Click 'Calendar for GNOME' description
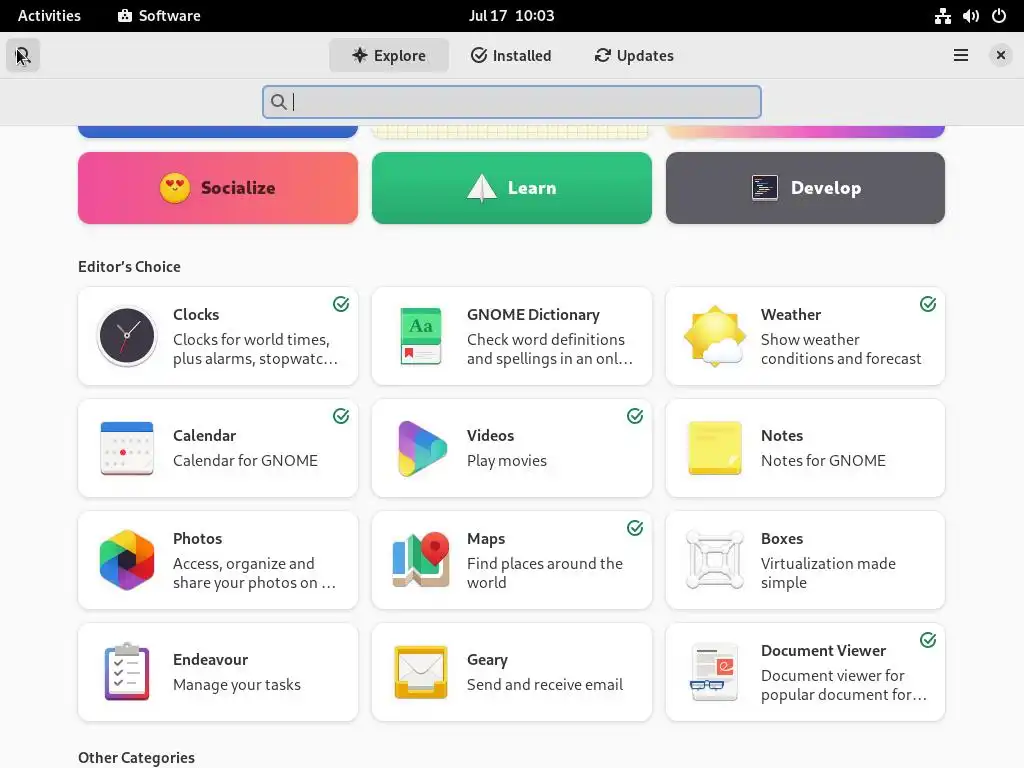Viewport: 1024px width, 768px height. [x=245, y=460]
